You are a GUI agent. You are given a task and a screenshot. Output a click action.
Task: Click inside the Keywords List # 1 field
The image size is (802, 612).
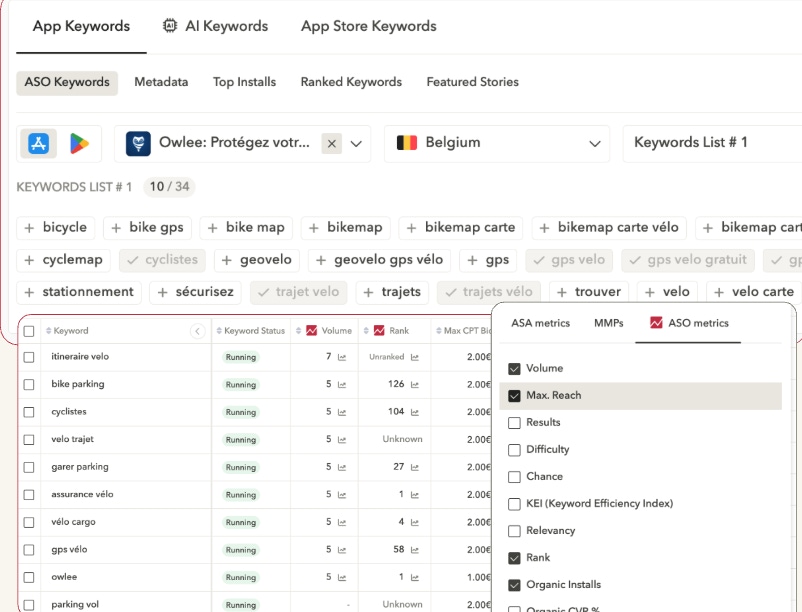point(690,143)
